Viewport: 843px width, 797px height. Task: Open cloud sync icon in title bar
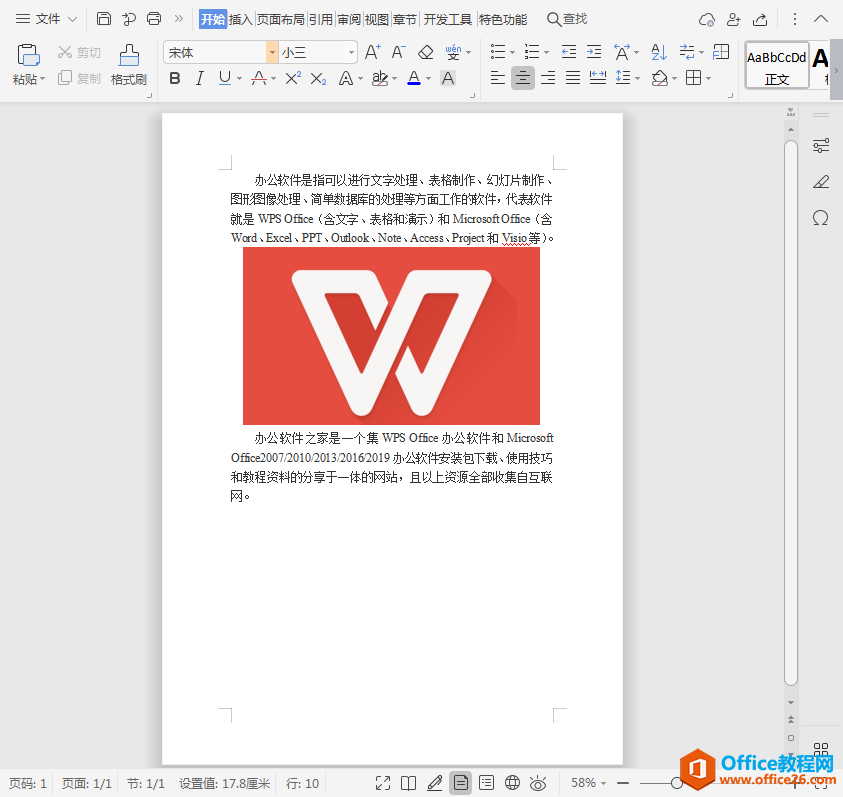[x=706, y=20]
